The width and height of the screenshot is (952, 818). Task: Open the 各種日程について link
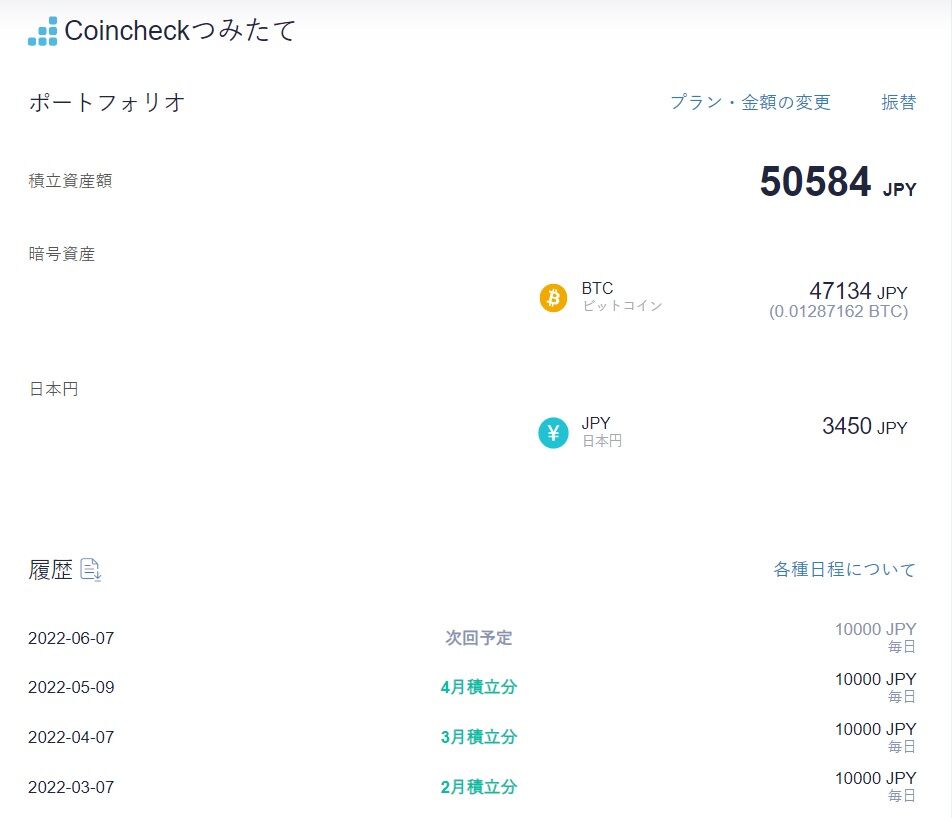[844, 569]
